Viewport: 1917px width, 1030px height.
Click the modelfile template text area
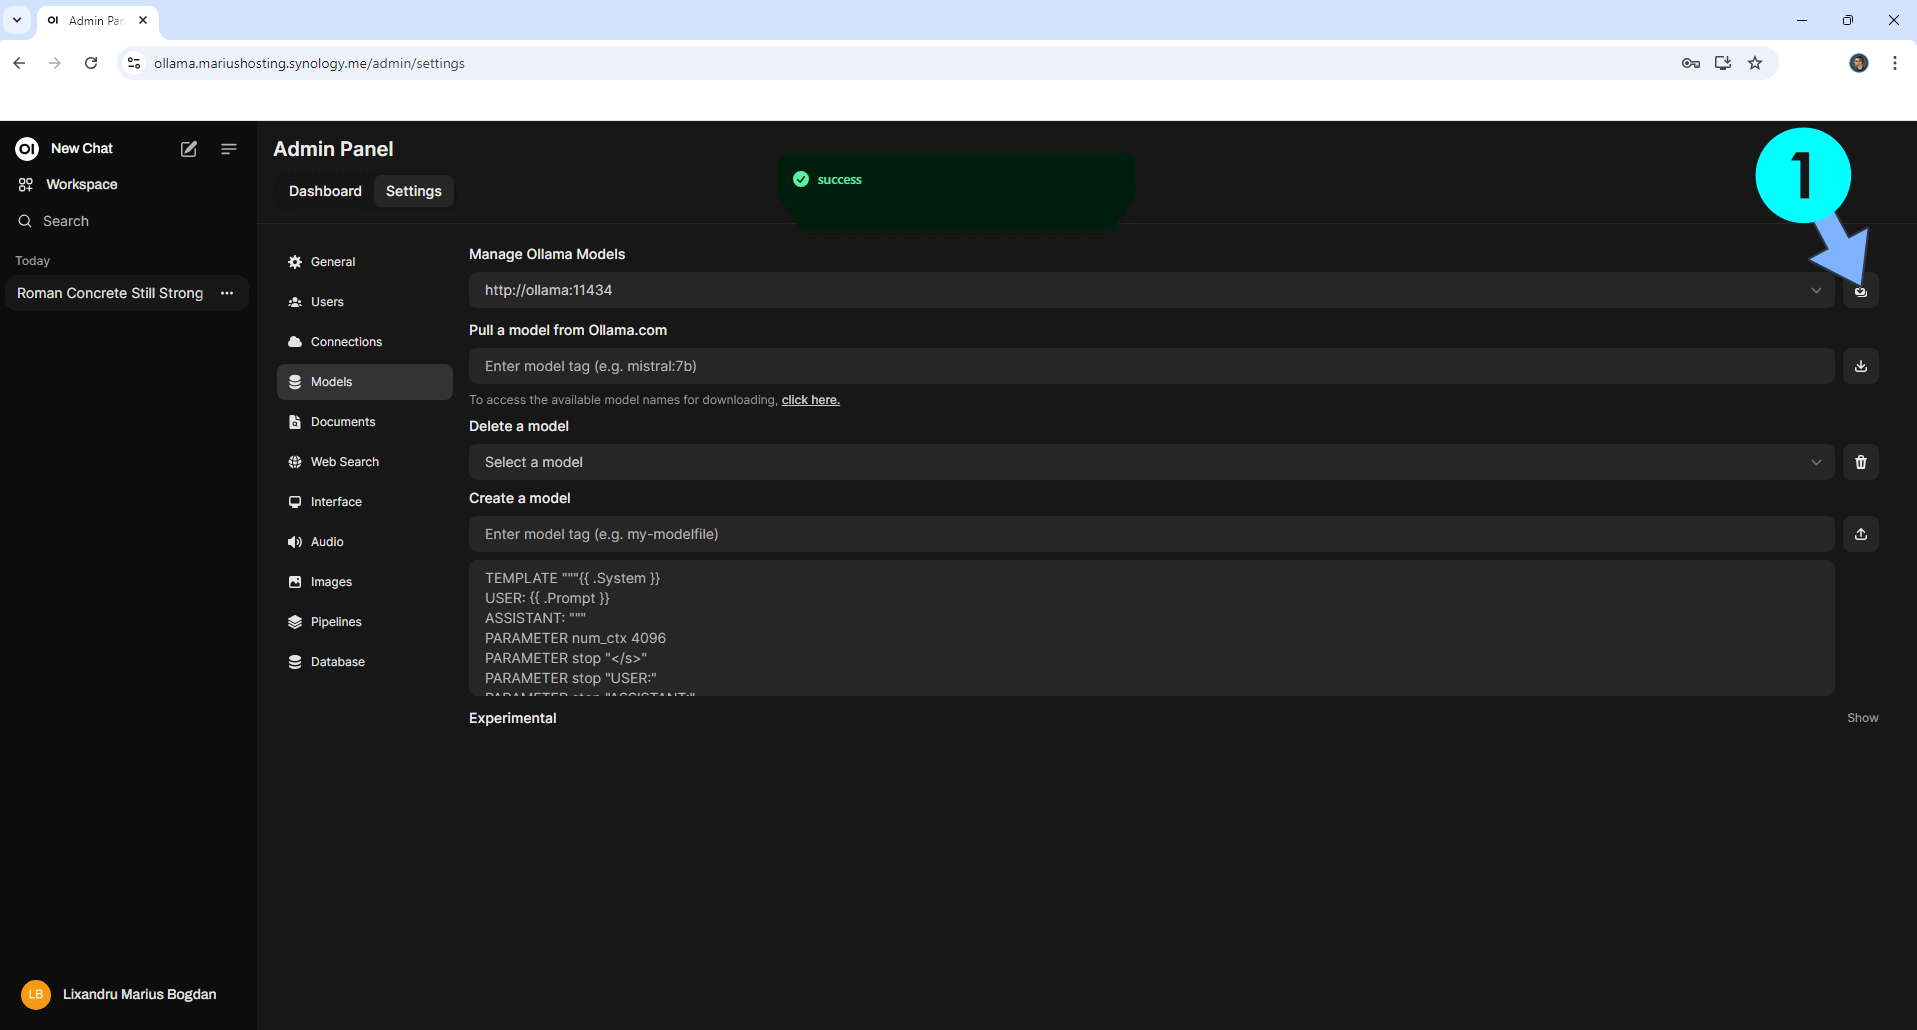click(x=1151, y=628)
